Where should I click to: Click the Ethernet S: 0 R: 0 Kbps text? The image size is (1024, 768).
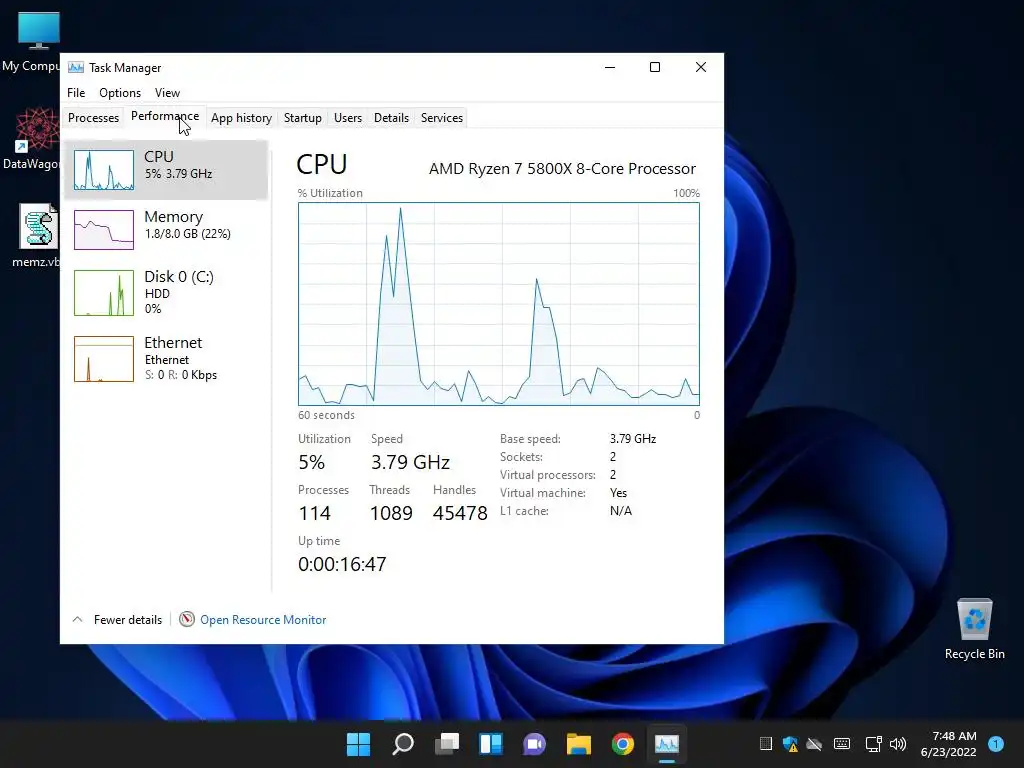point(181,375)
